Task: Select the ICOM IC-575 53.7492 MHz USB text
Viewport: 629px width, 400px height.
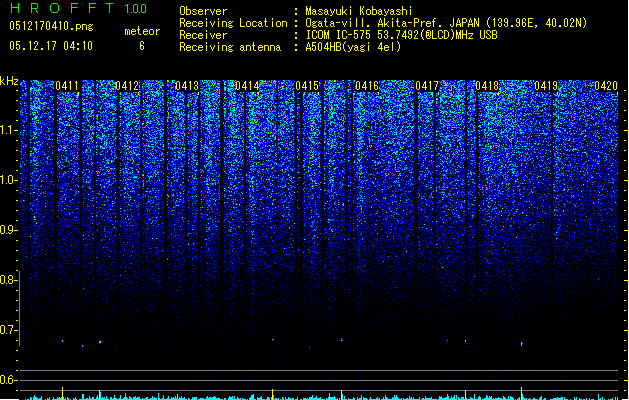Action: 402,35
